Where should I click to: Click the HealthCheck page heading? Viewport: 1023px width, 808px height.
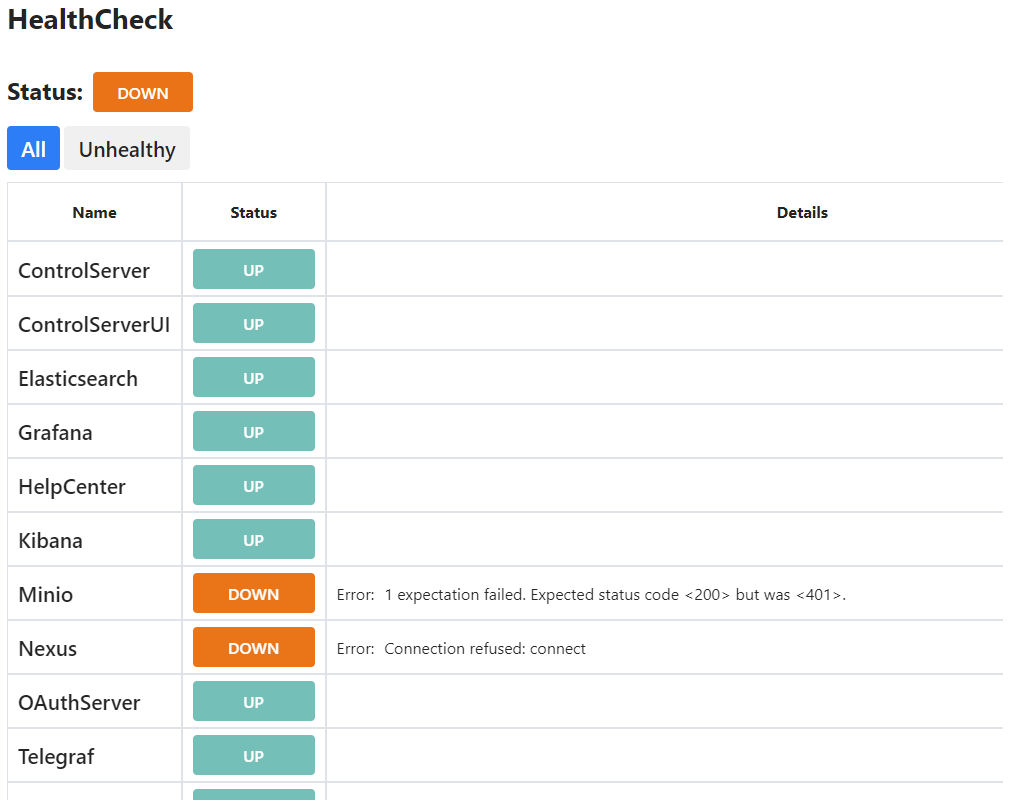pos(90,20)
